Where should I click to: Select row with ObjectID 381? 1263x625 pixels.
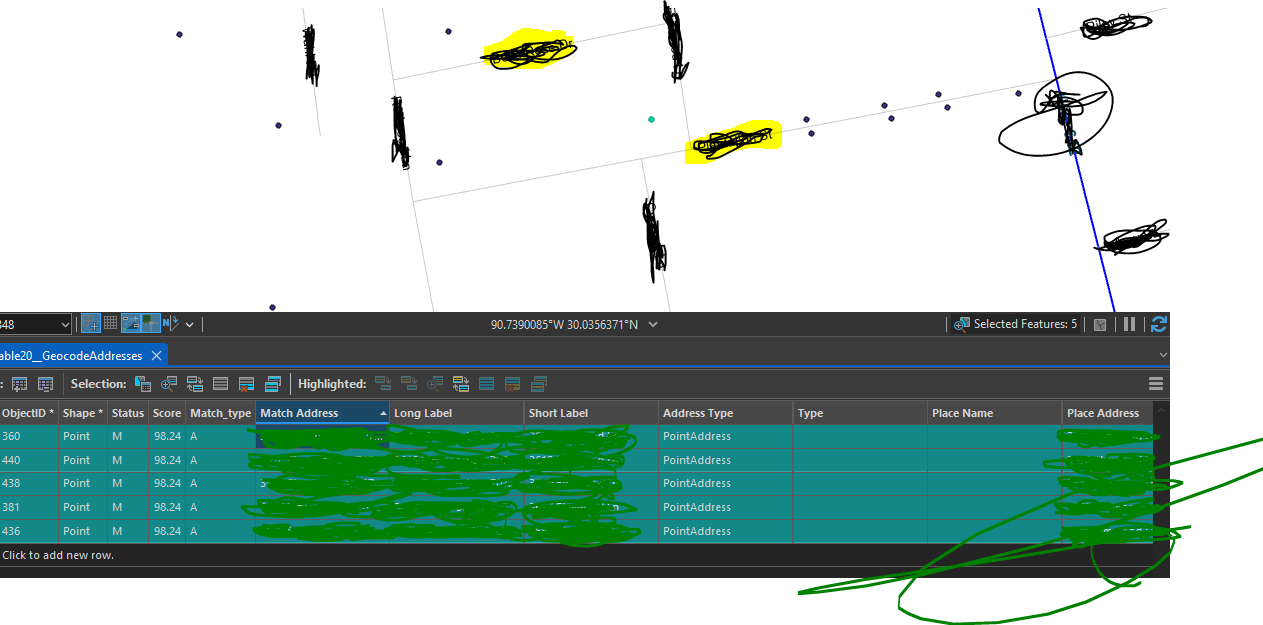point(576,507)
